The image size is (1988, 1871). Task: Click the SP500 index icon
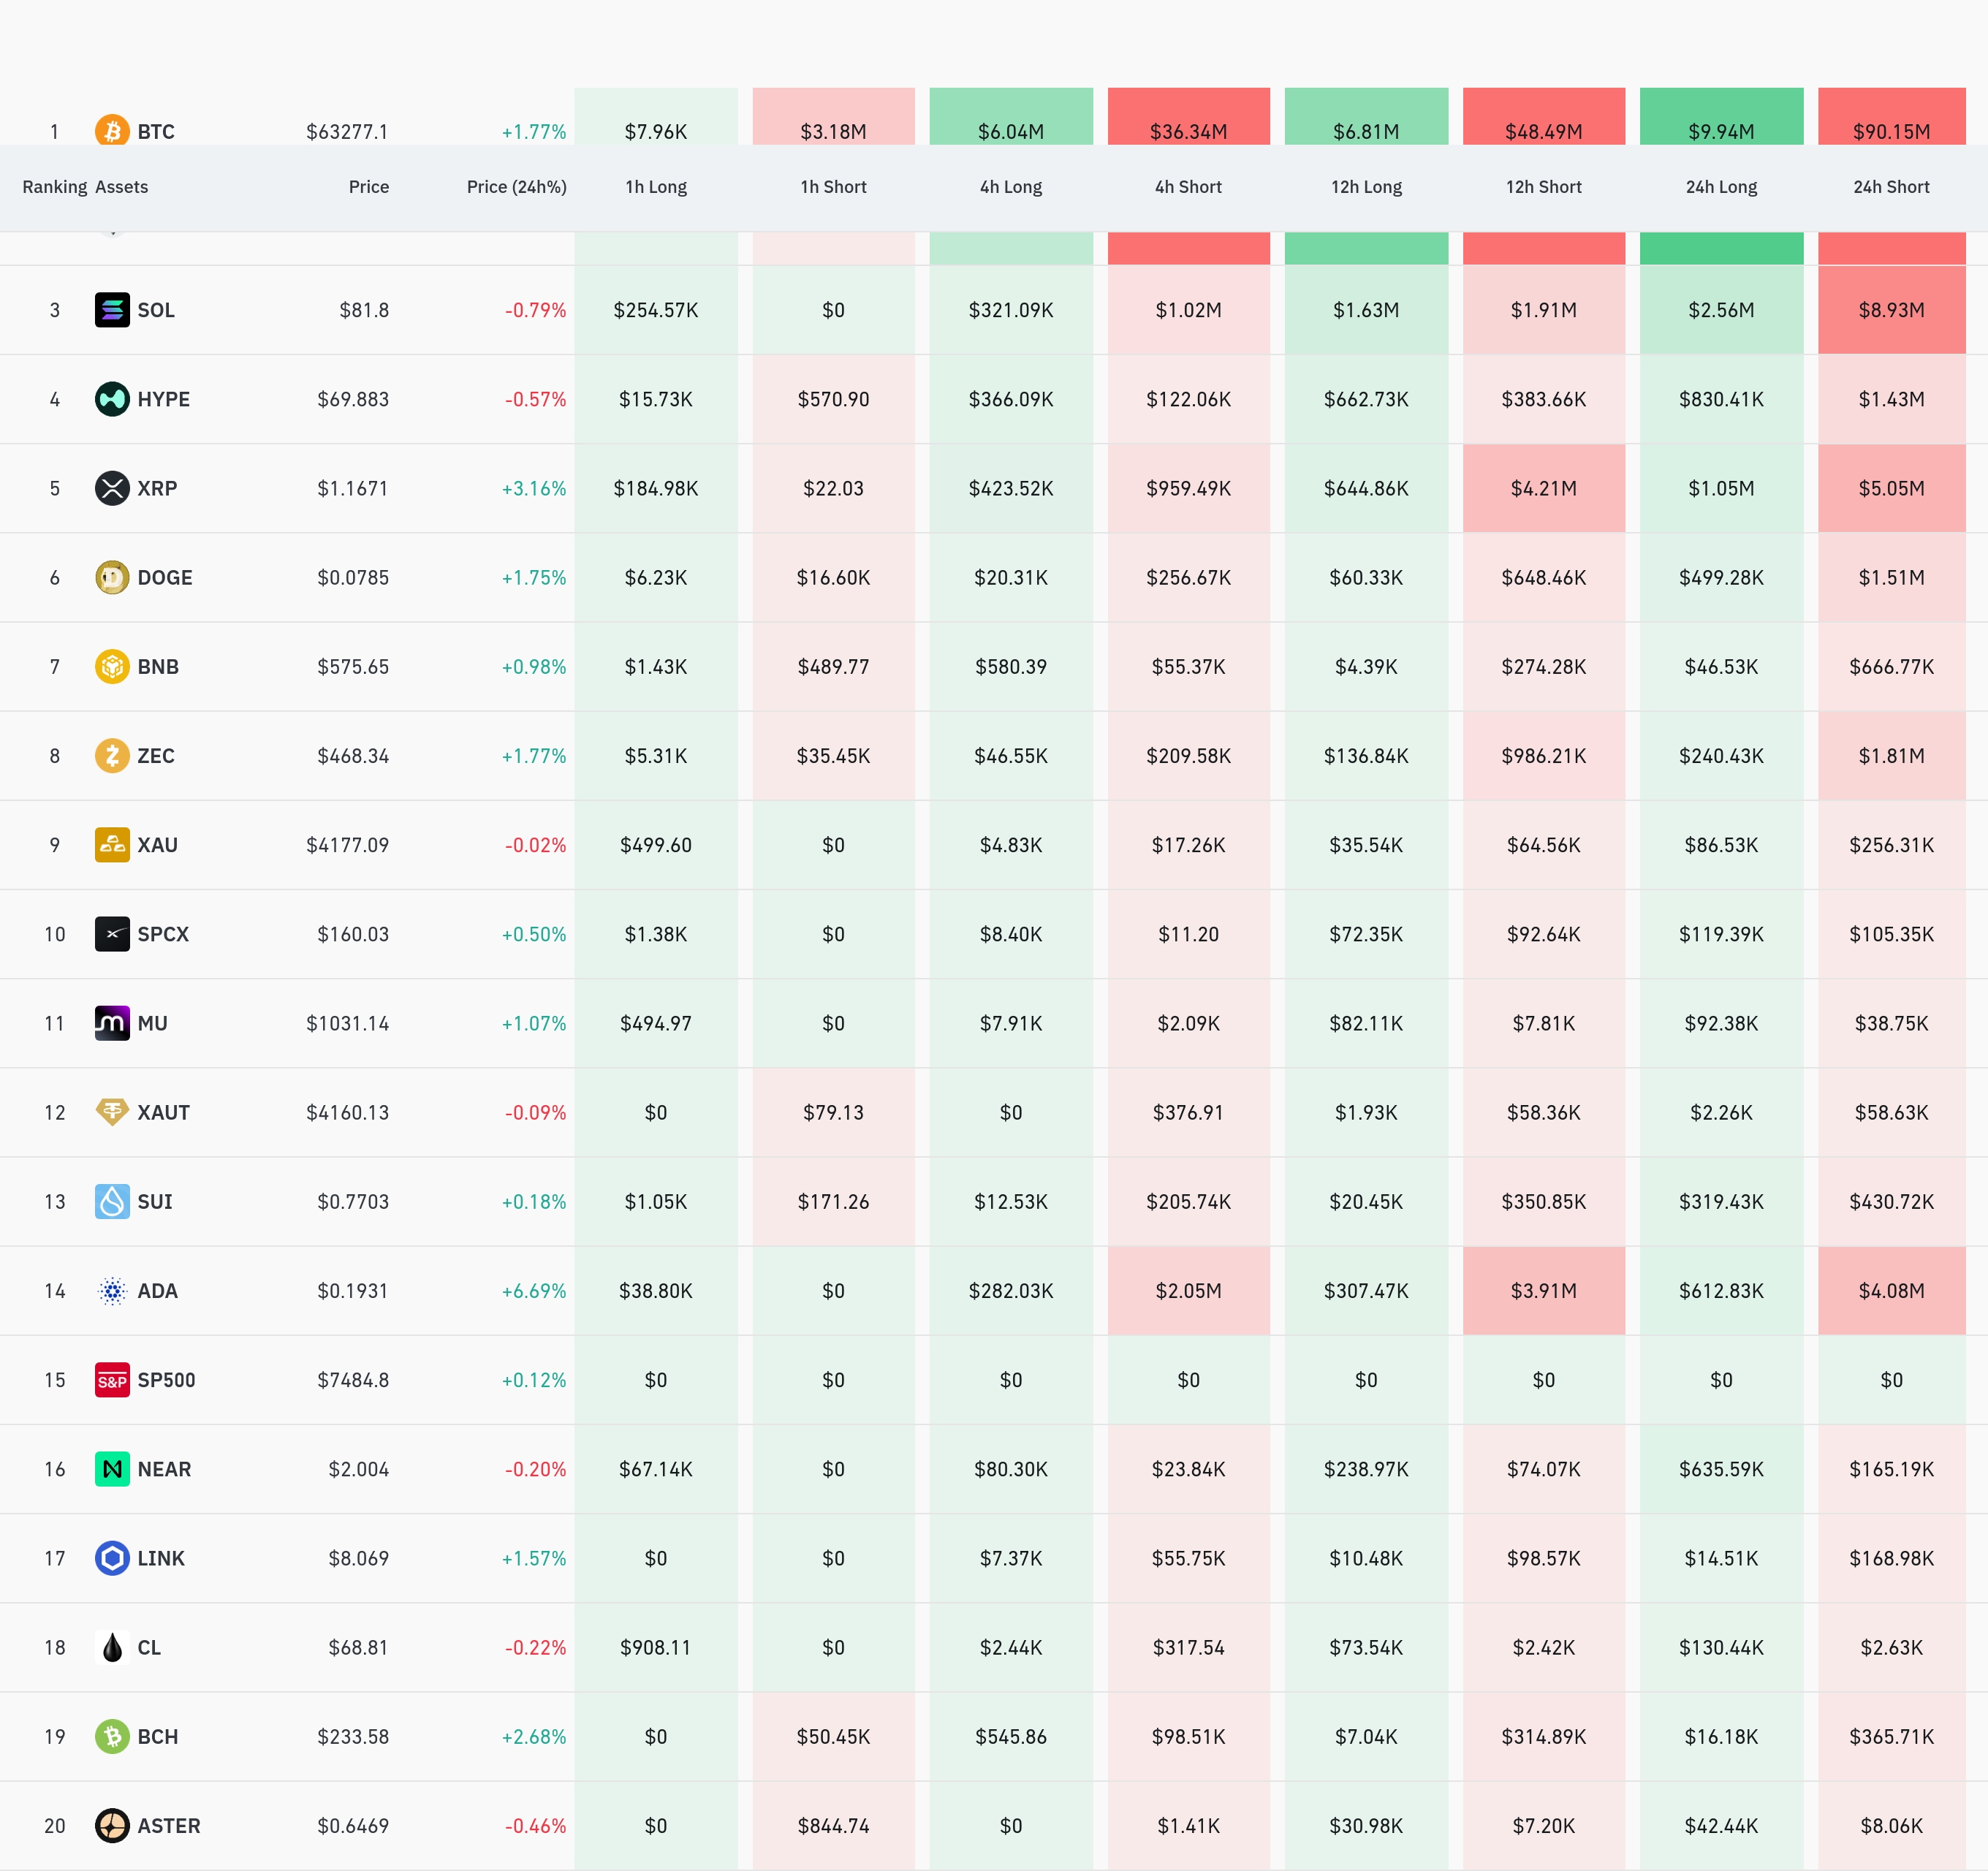pyautogui.click(x=112, y=1380)
